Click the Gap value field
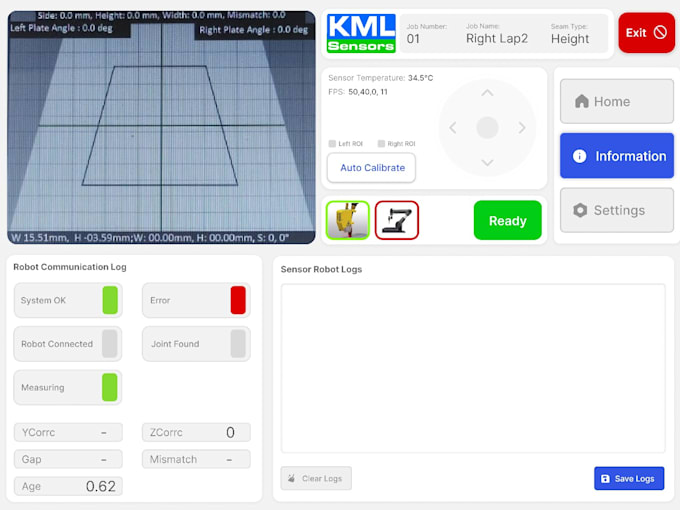 coord(68,459)
